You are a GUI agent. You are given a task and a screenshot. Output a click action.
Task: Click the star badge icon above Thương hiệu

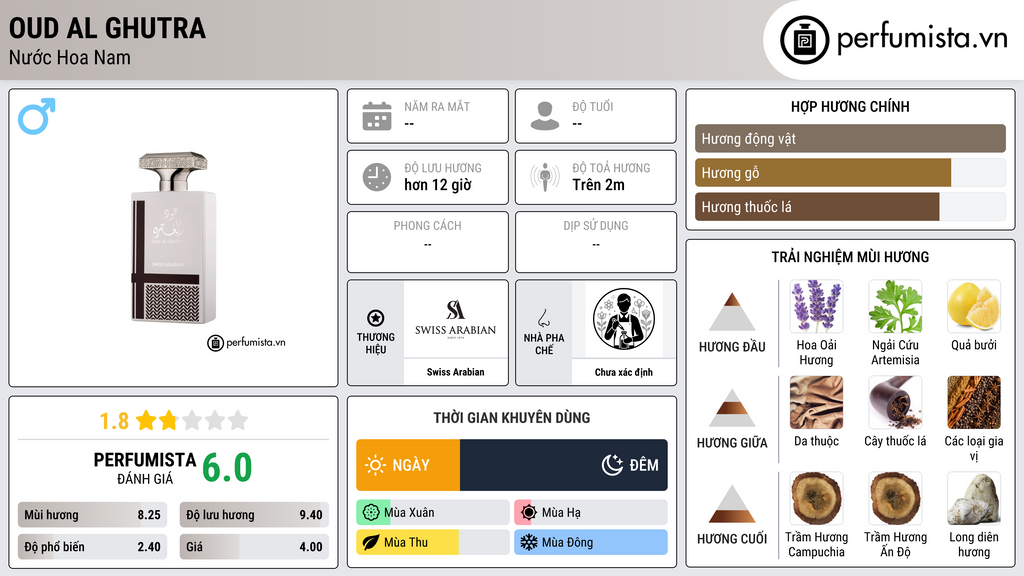(x=376, y=318)
